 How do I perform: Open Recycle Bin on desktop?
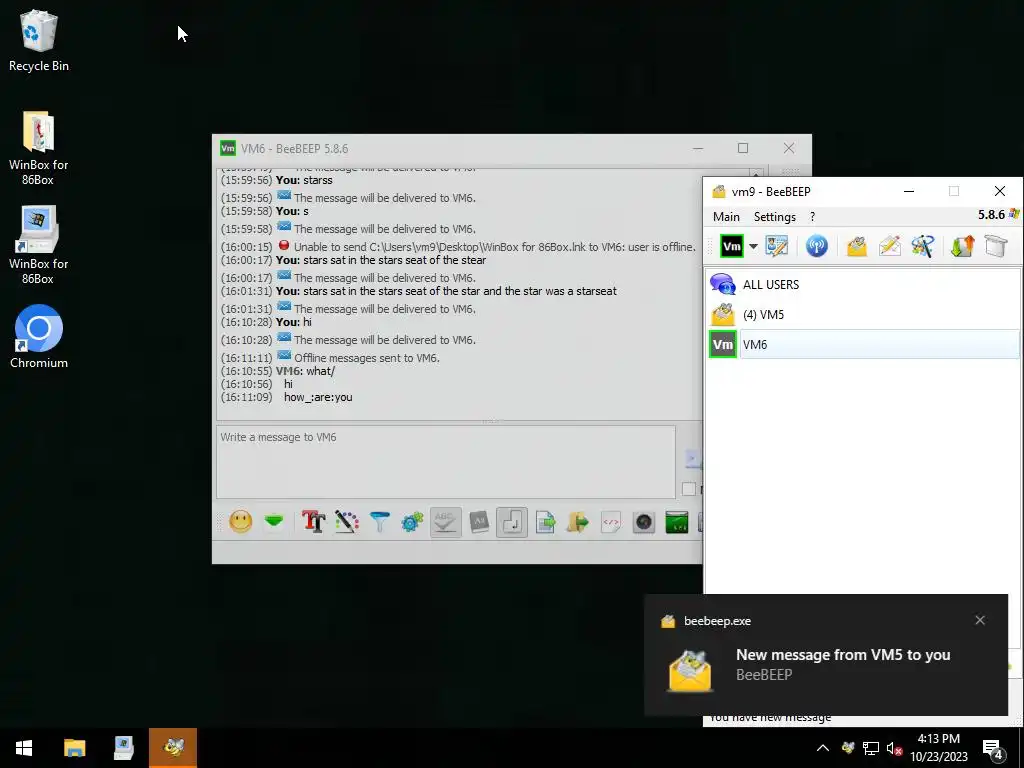39,40
